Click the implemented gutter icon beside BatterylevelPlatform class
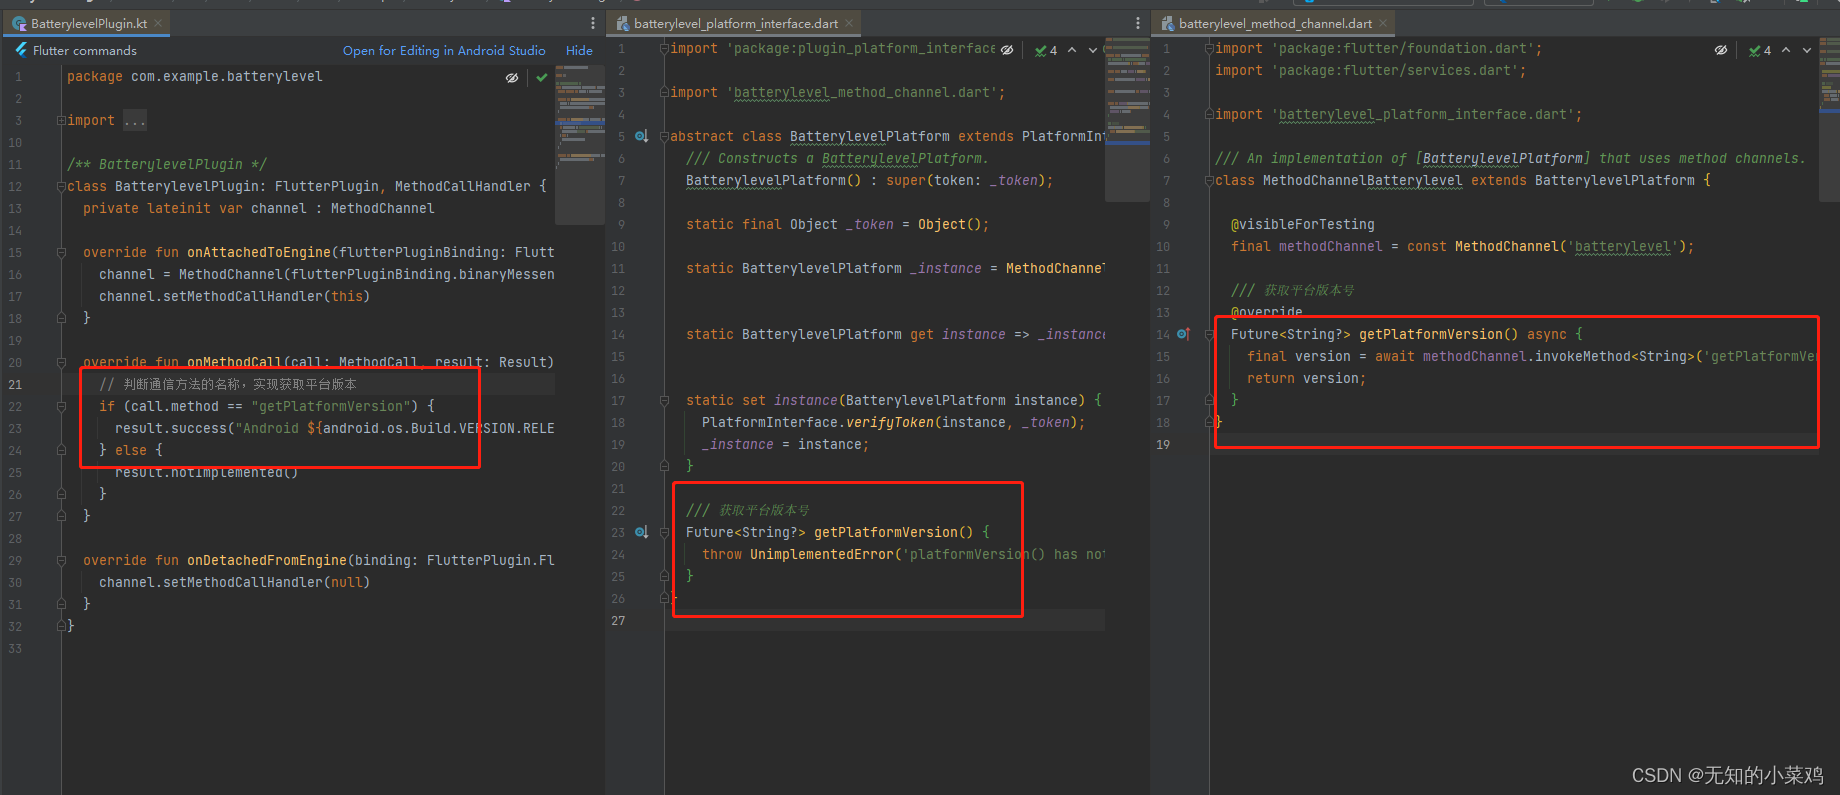 pos(642,136)
